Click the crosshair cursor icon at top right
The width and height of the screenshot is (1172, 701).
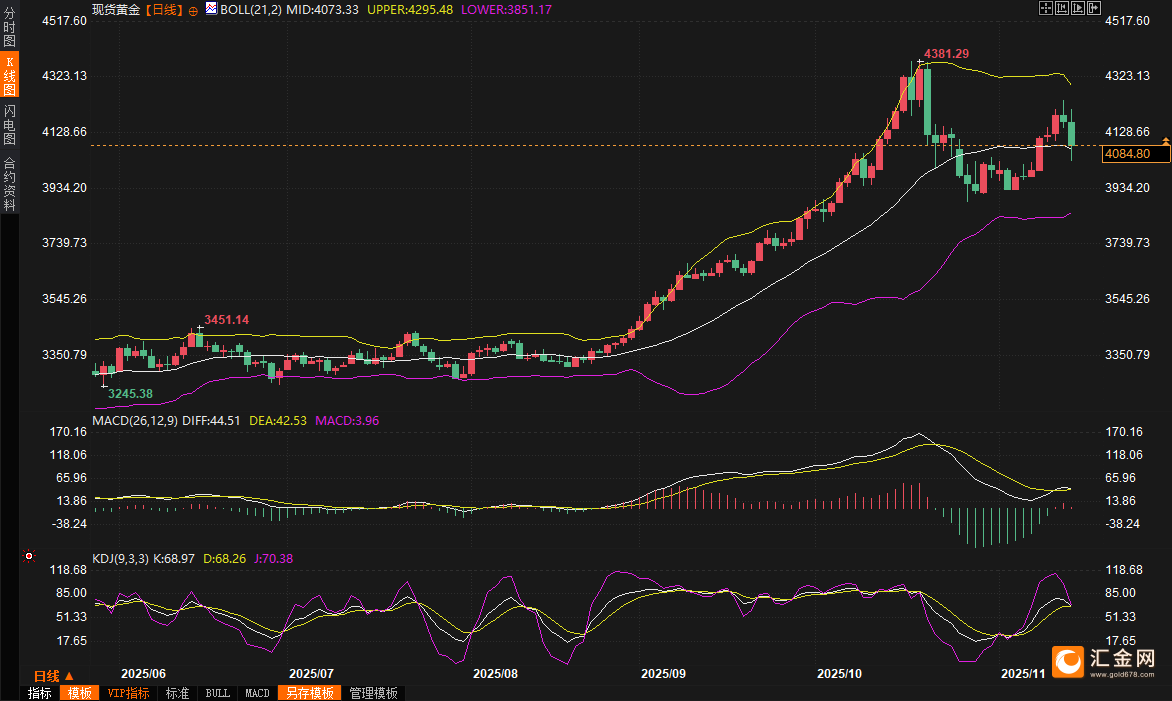coord(1046,8)
